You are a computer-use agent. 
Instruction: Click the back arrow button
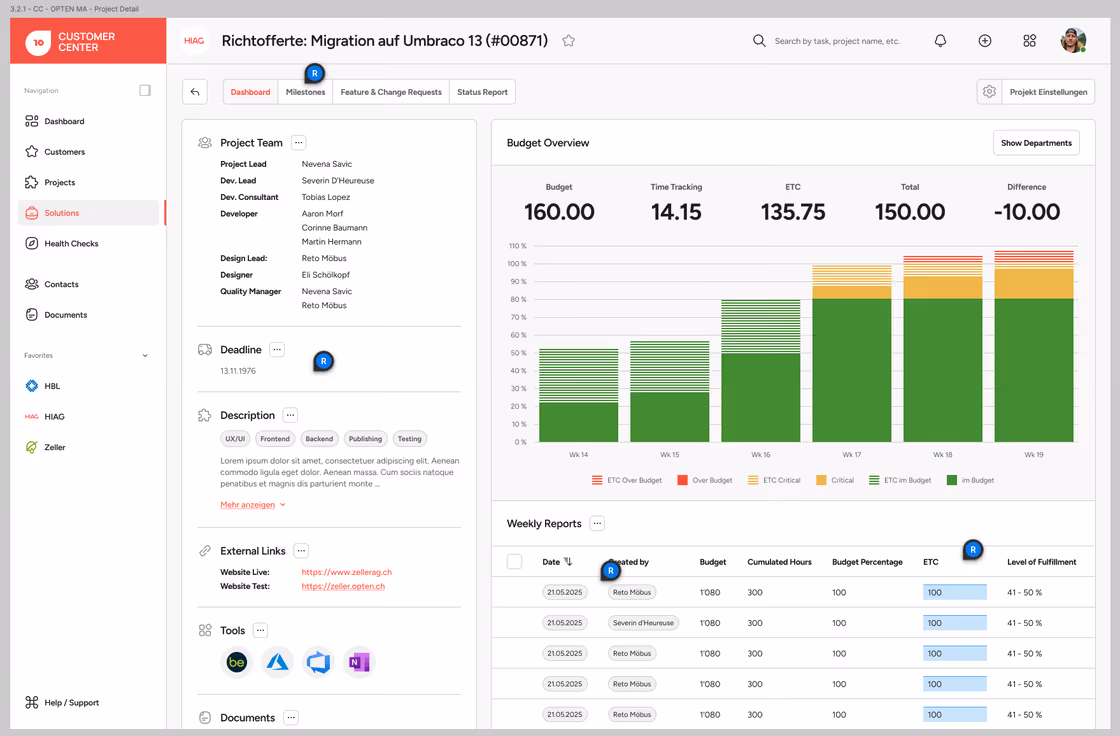195,92
